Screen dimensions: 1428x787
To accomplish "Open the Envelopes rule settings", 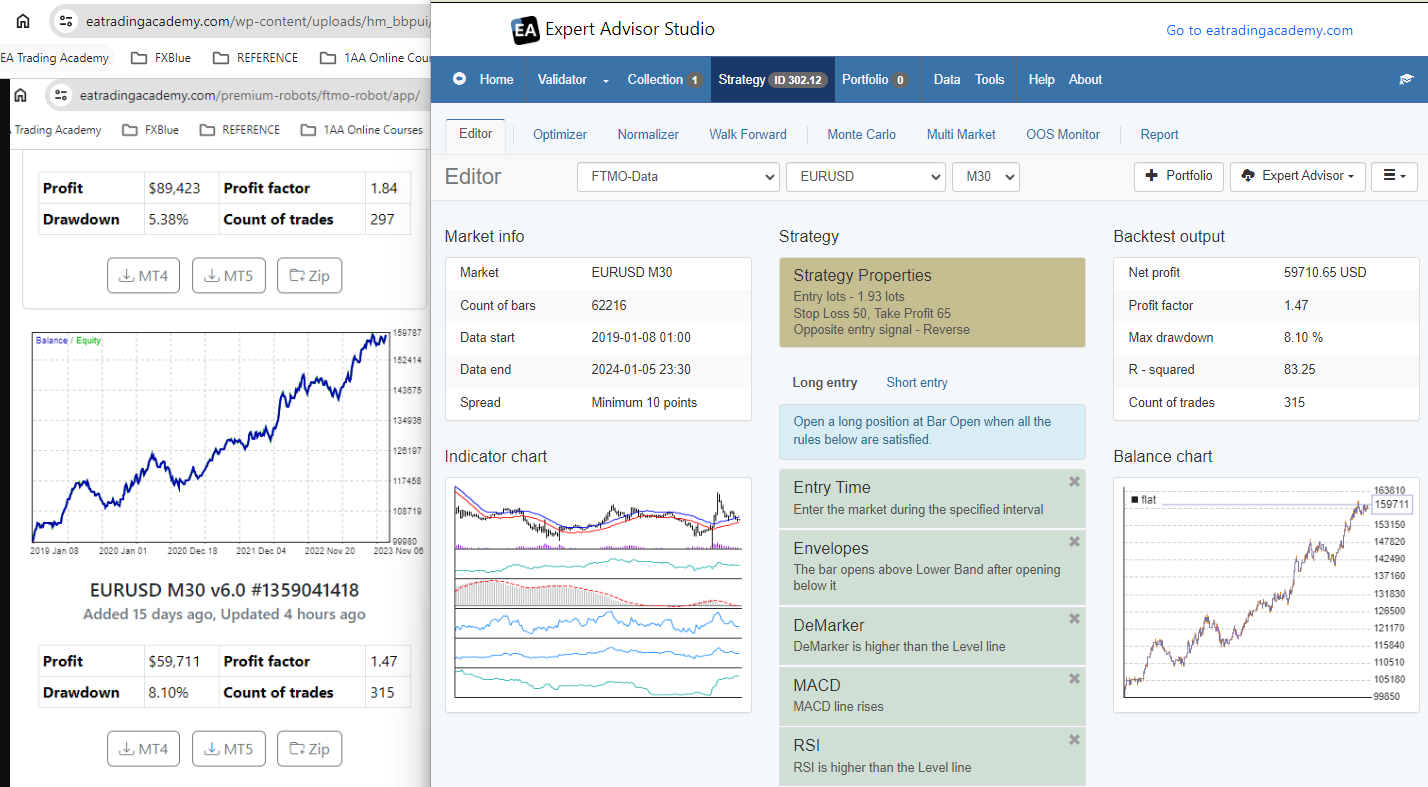I will point(932,568).
